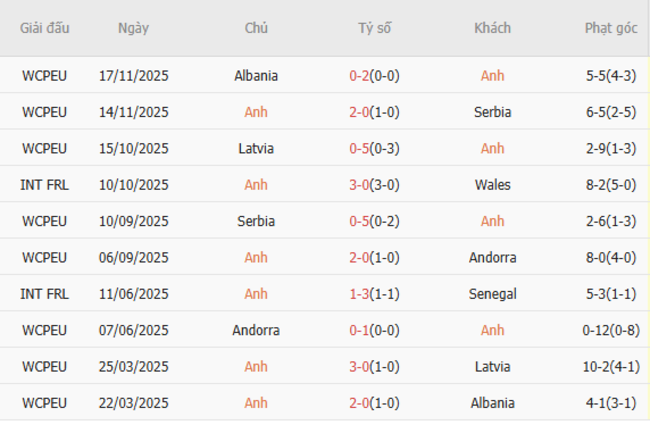The width and height of the screenshot is (650, 425).
Task: Open the Senegal team link
Action: (493, 294)
